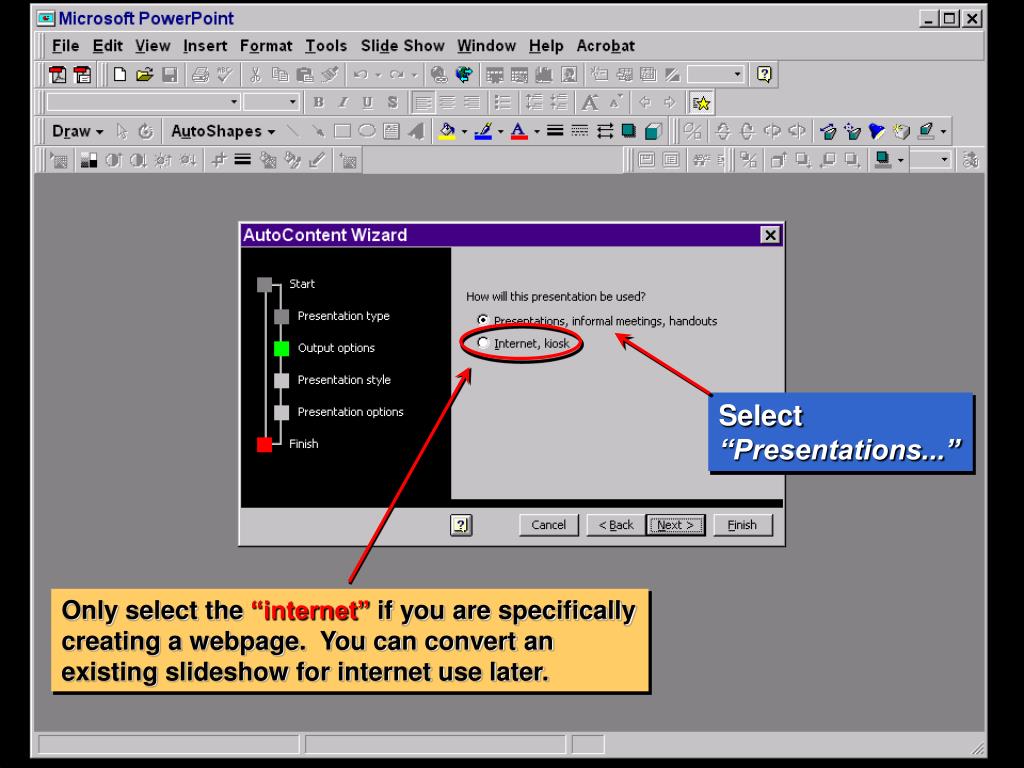Open the Zoom percentage dropdown
1024x768 pixels.
[737, 74]
